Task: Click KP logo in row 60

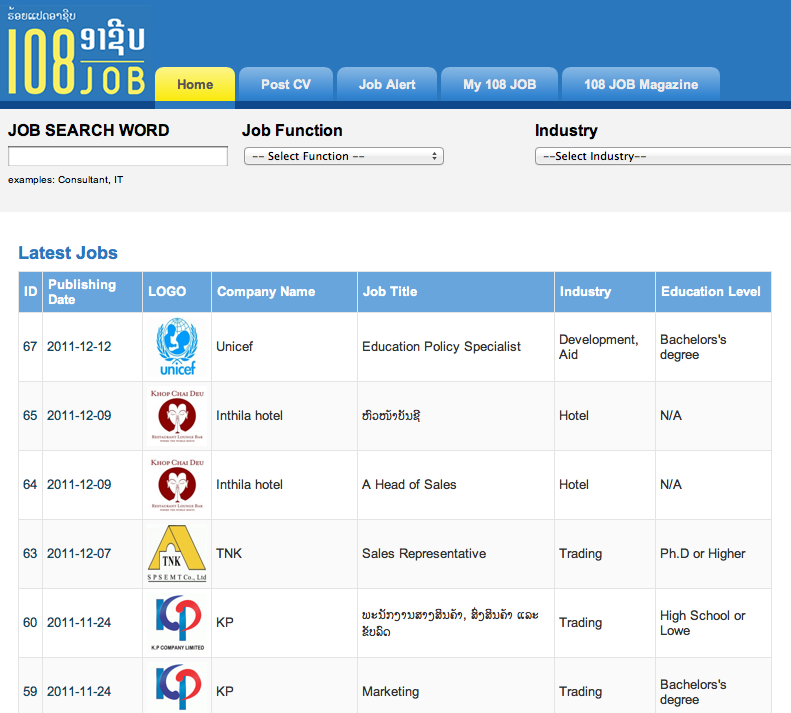Action: [178, 623]
